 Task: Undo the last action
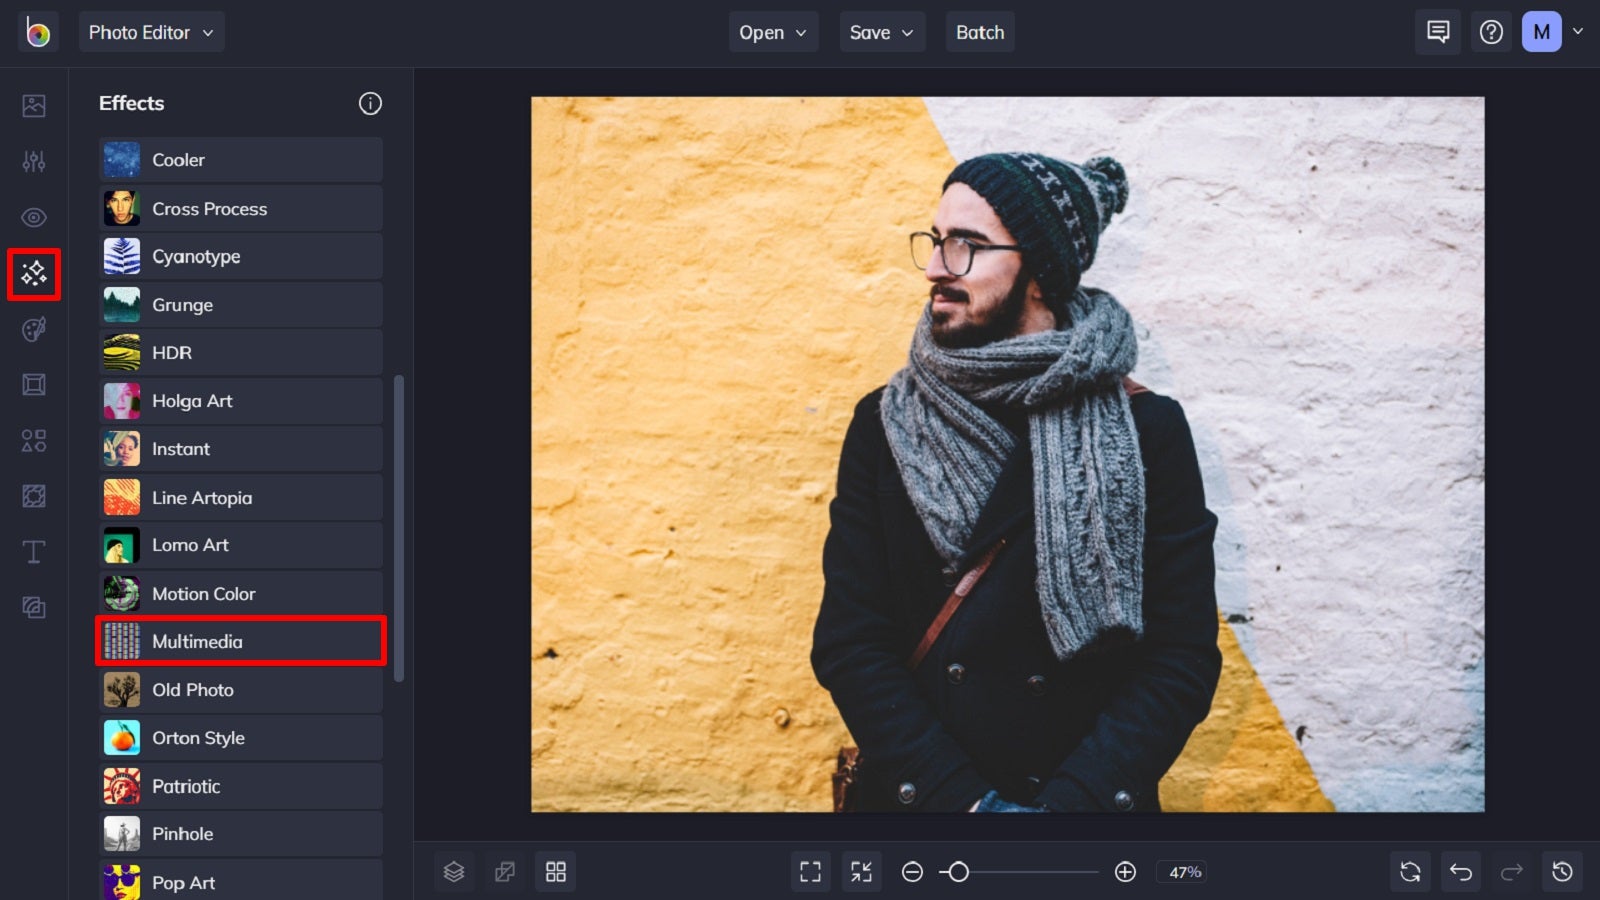point(1460,871)
